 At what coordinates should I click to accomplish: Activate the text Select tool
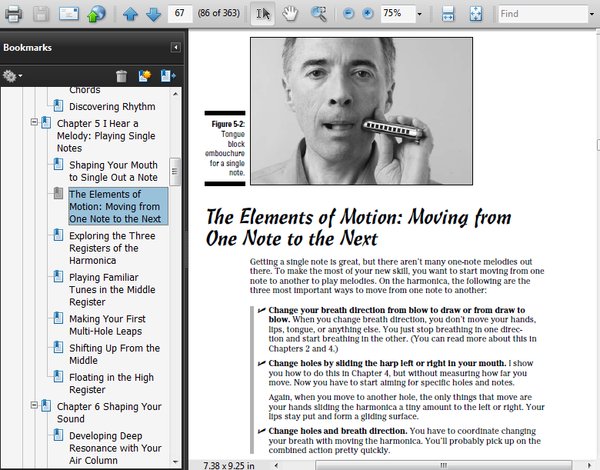262,14
